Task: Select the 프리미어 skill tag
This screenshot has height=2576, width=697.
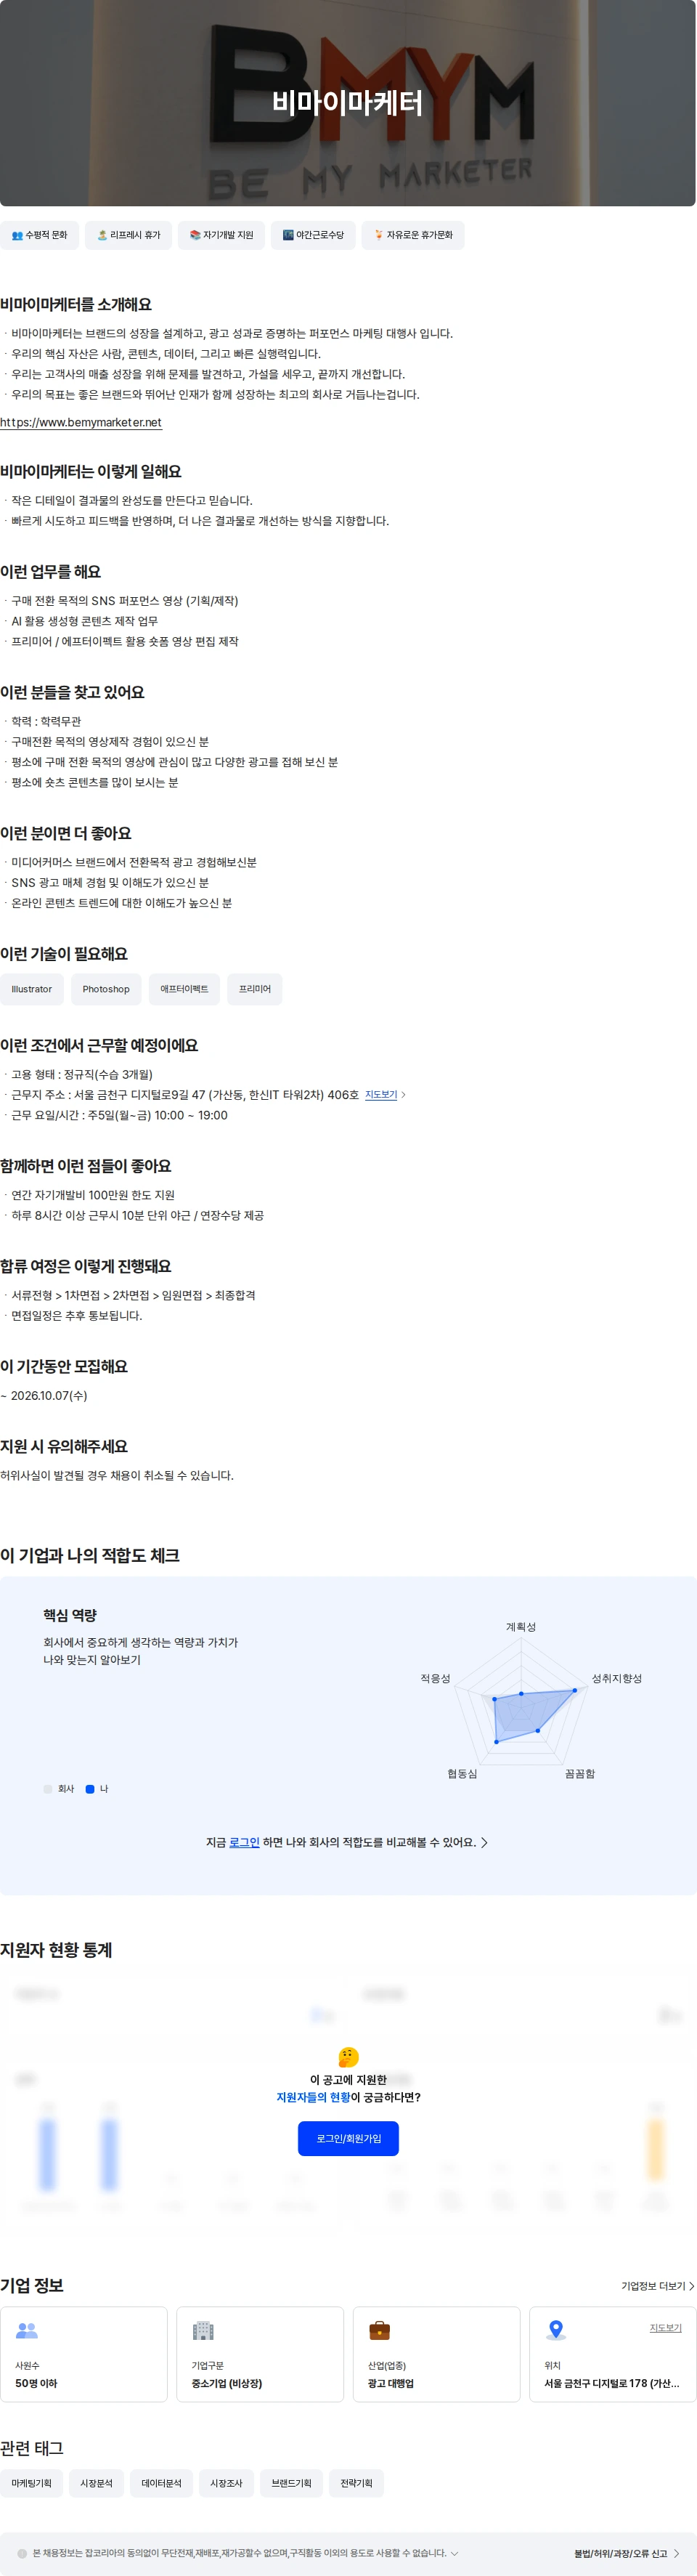Action: (x=255, y=989)
